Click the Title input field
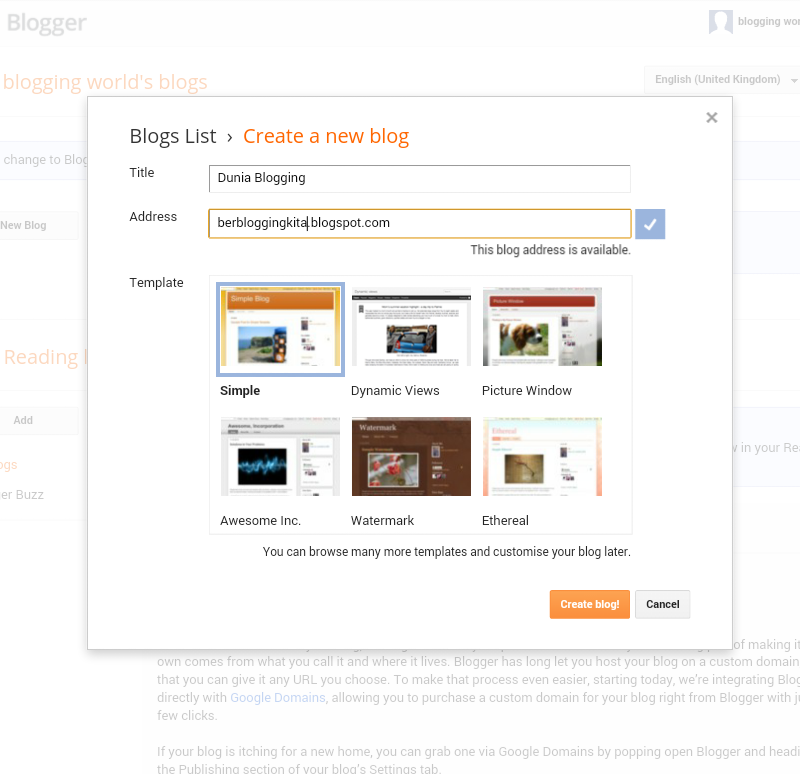 click(x=419, y=179)
